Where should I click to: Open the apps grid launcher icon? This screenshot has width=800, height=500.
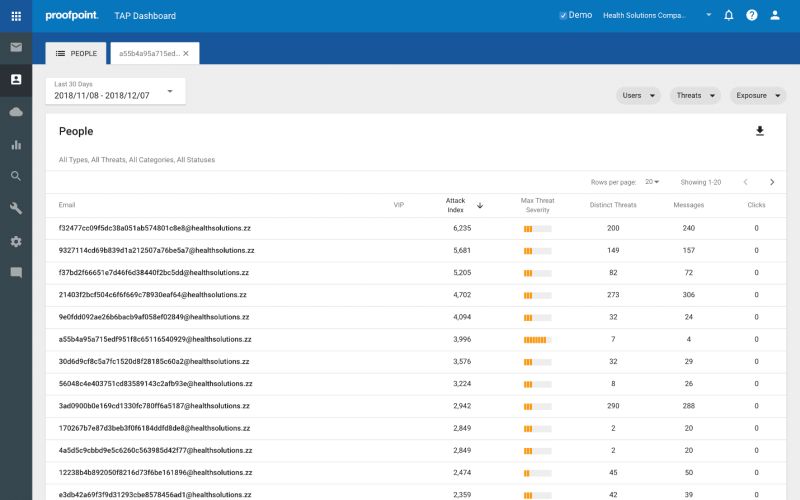pos(16,16)
